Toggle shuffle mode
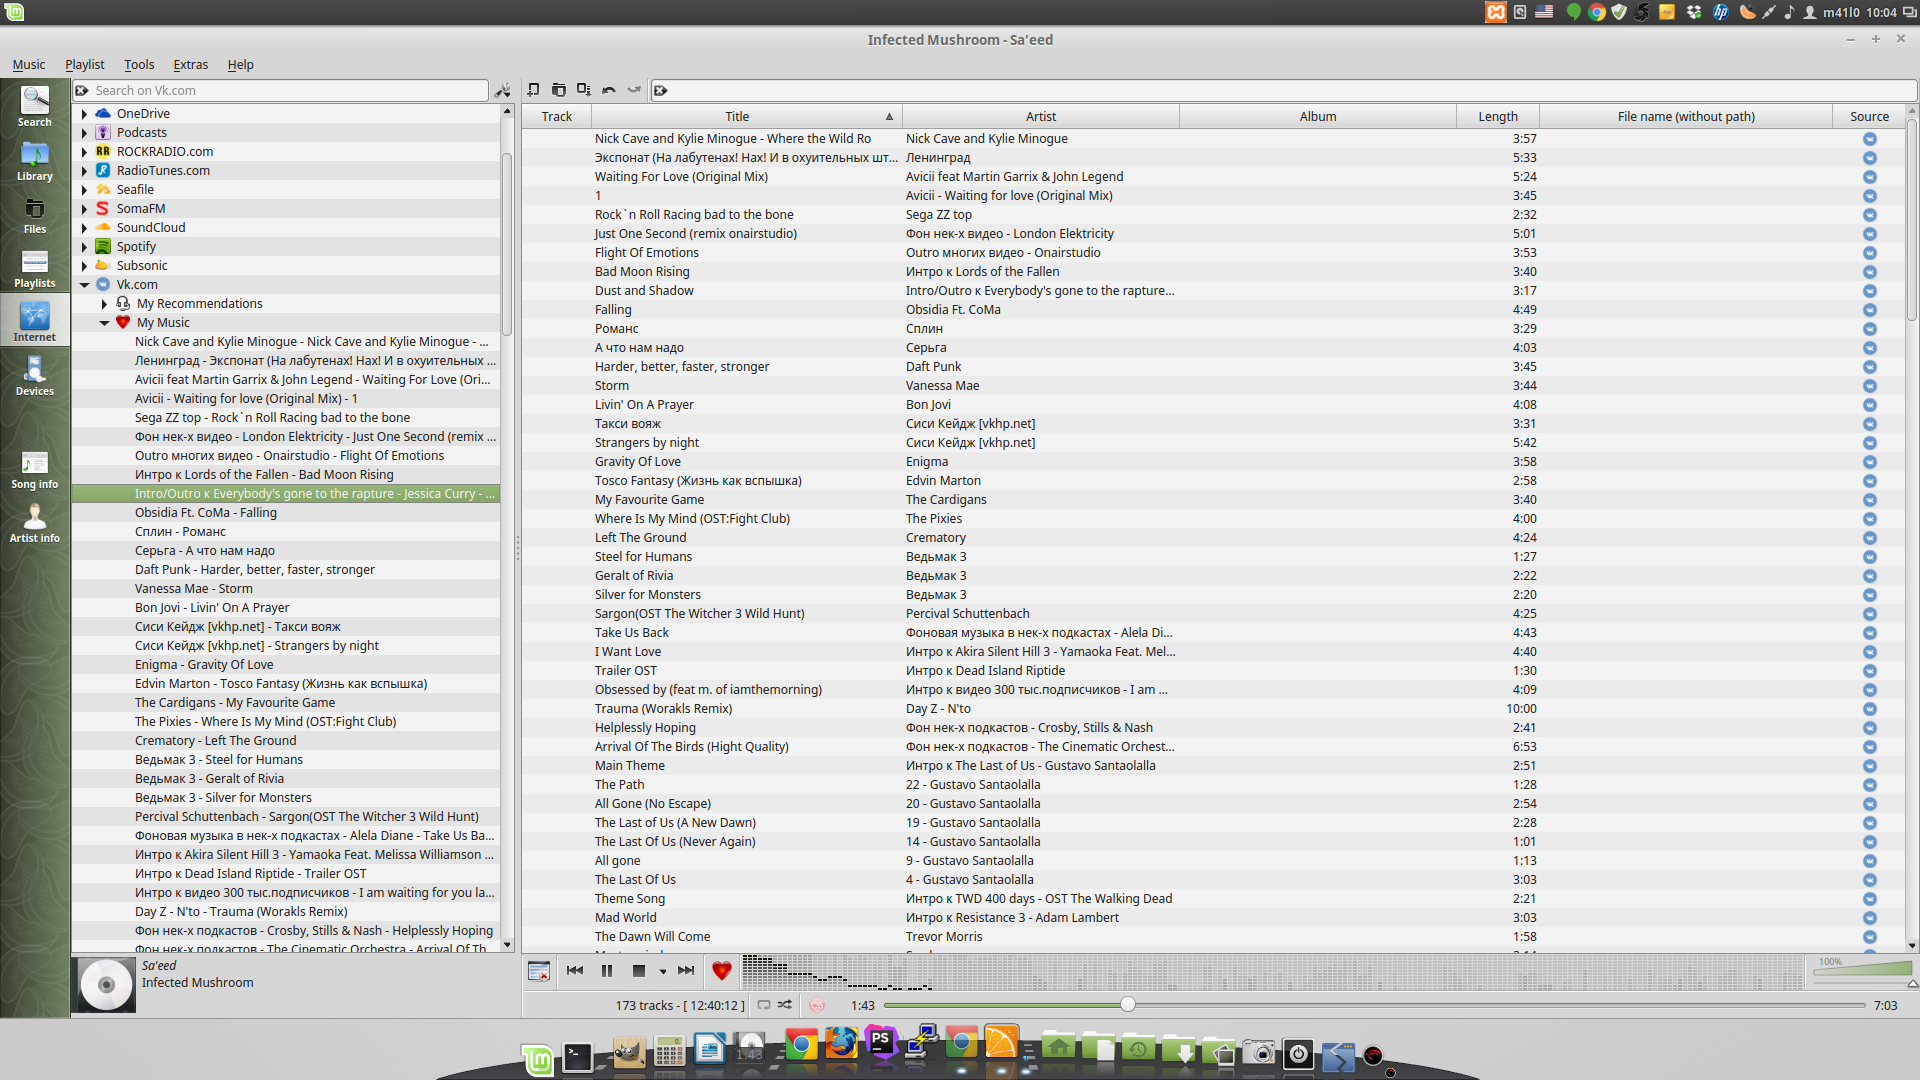 pos(785,1005)
